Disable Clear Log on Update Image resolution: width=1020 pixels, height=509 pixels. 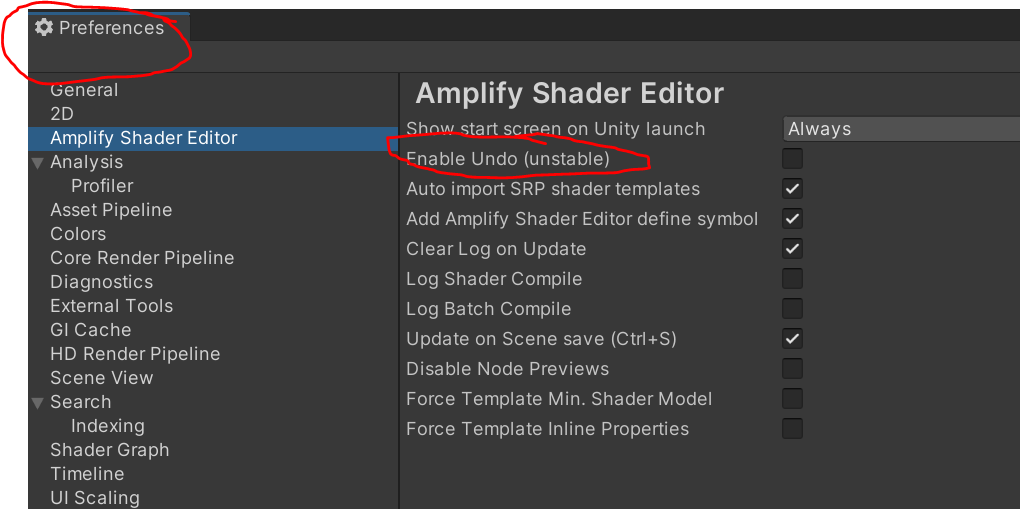point(792,249)
